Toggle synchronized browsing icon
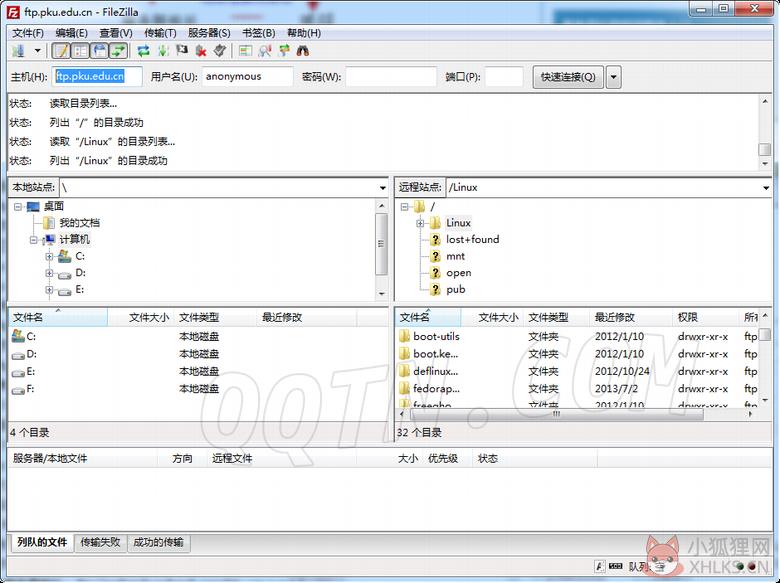 pos(284,51)
